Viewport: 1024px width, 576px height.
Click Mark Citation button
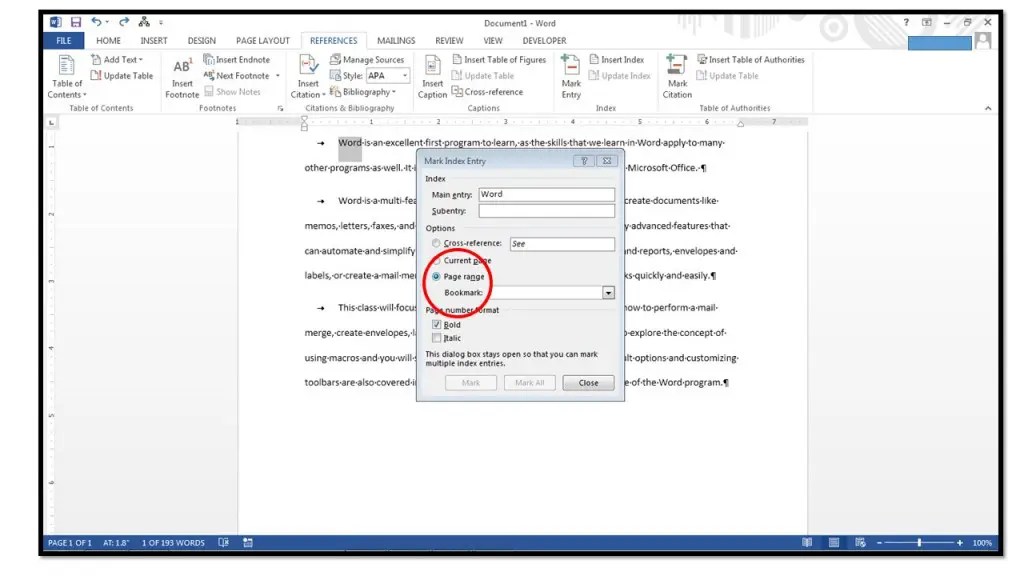(x=677, y=77)
